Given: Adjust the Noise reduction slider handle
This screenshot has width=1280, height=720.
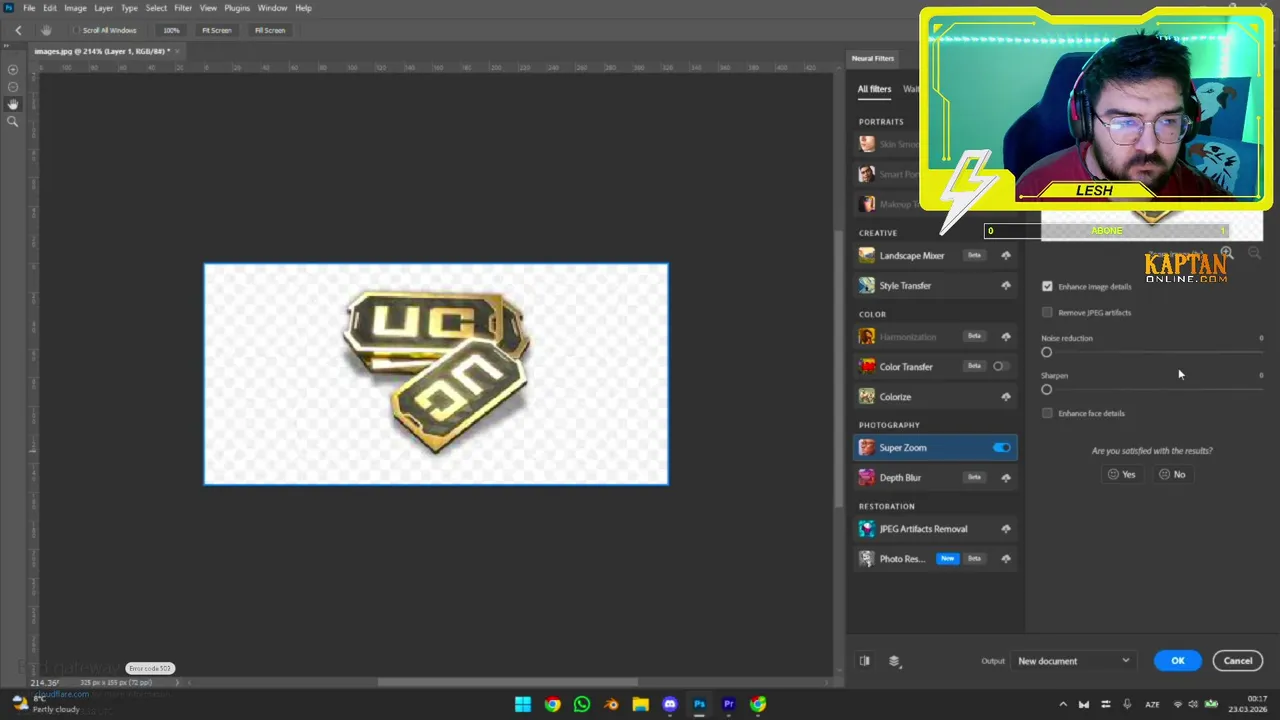Looking at the screenshot, I should pos(1047,352).
